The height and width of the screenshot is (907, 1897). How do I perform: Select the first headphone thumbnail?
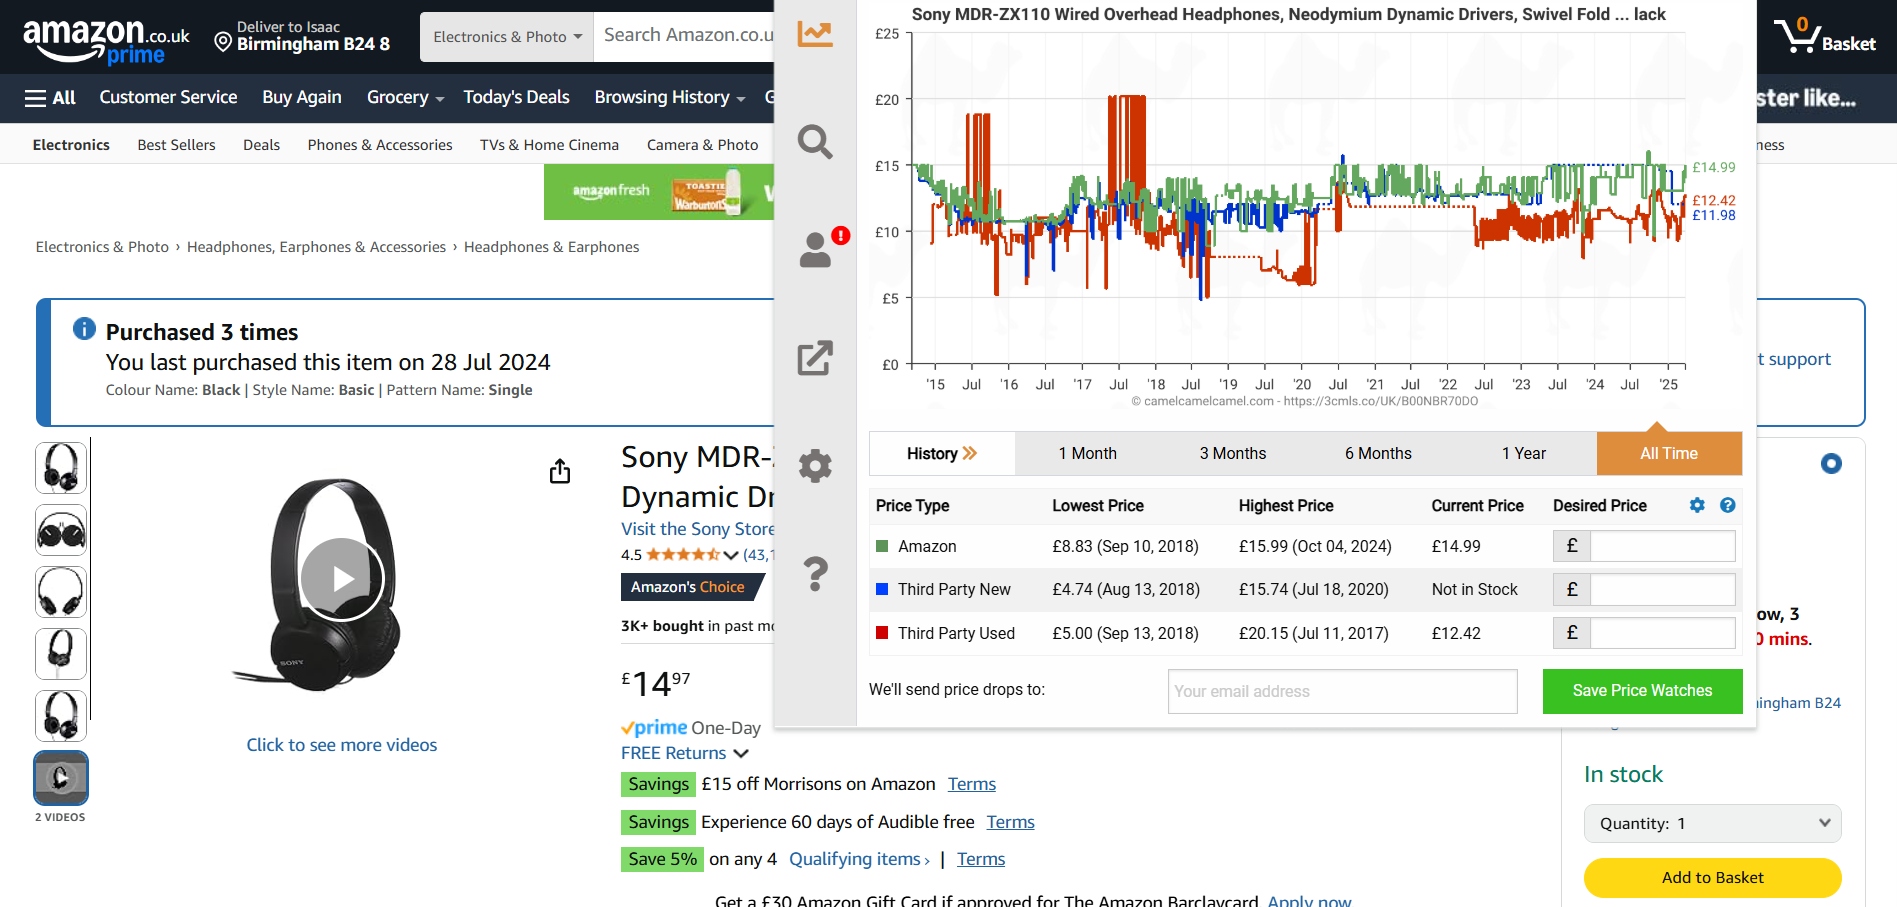point(61,467)
